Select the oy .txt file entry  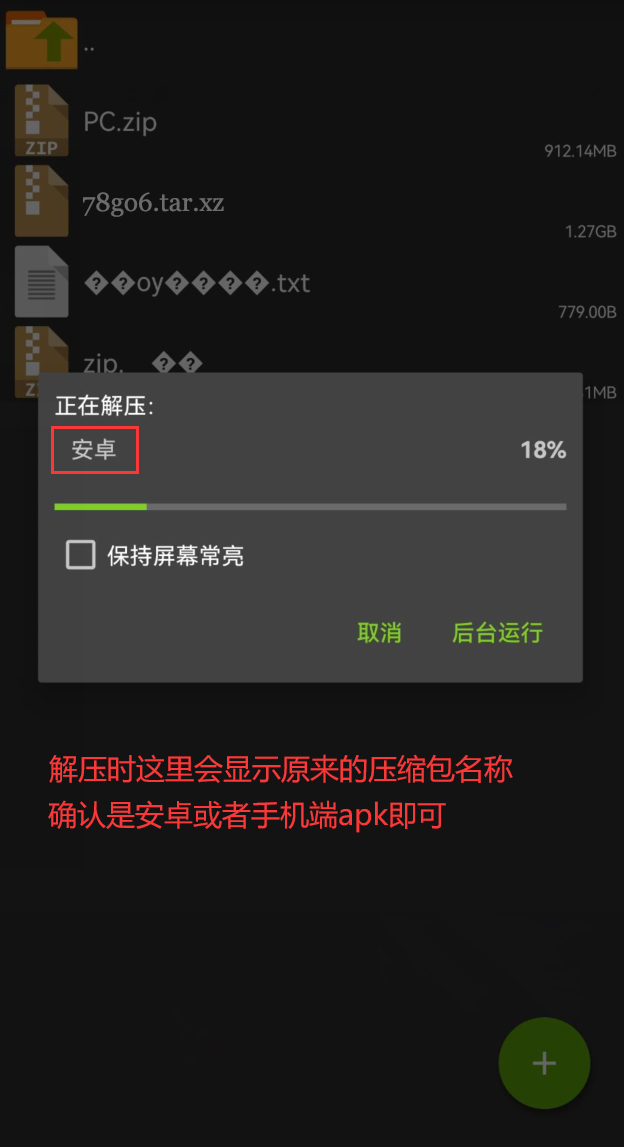[x=197, y=283]
